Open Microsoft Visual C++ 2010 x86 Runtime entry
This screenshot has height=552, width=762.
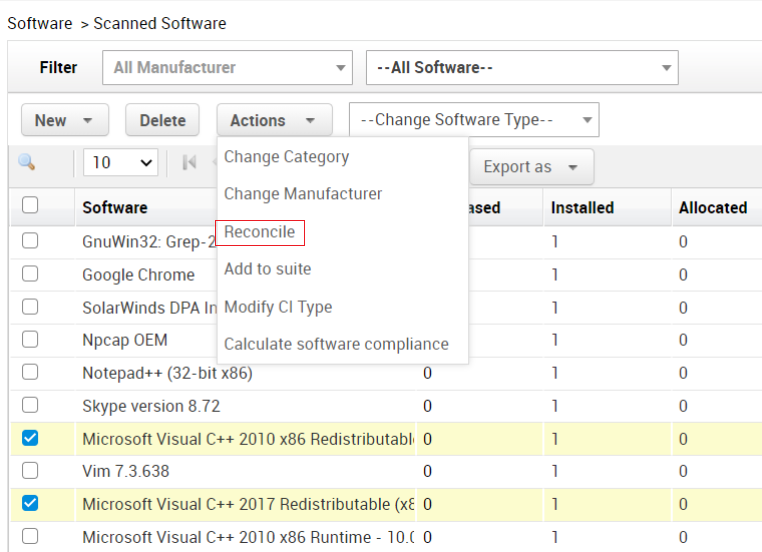248,537
